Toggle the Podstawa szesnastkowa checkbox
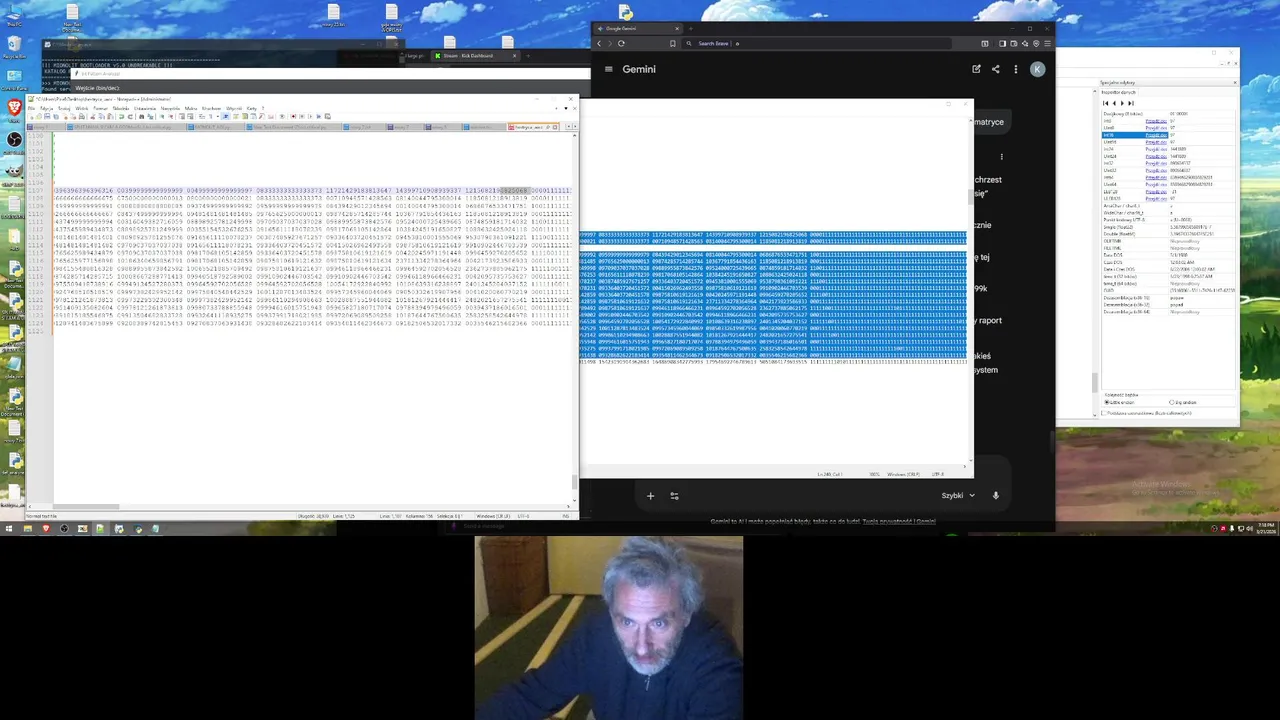Viewport: 1280px width, 720px height. pyautogui.click(x=1105, y=412)
